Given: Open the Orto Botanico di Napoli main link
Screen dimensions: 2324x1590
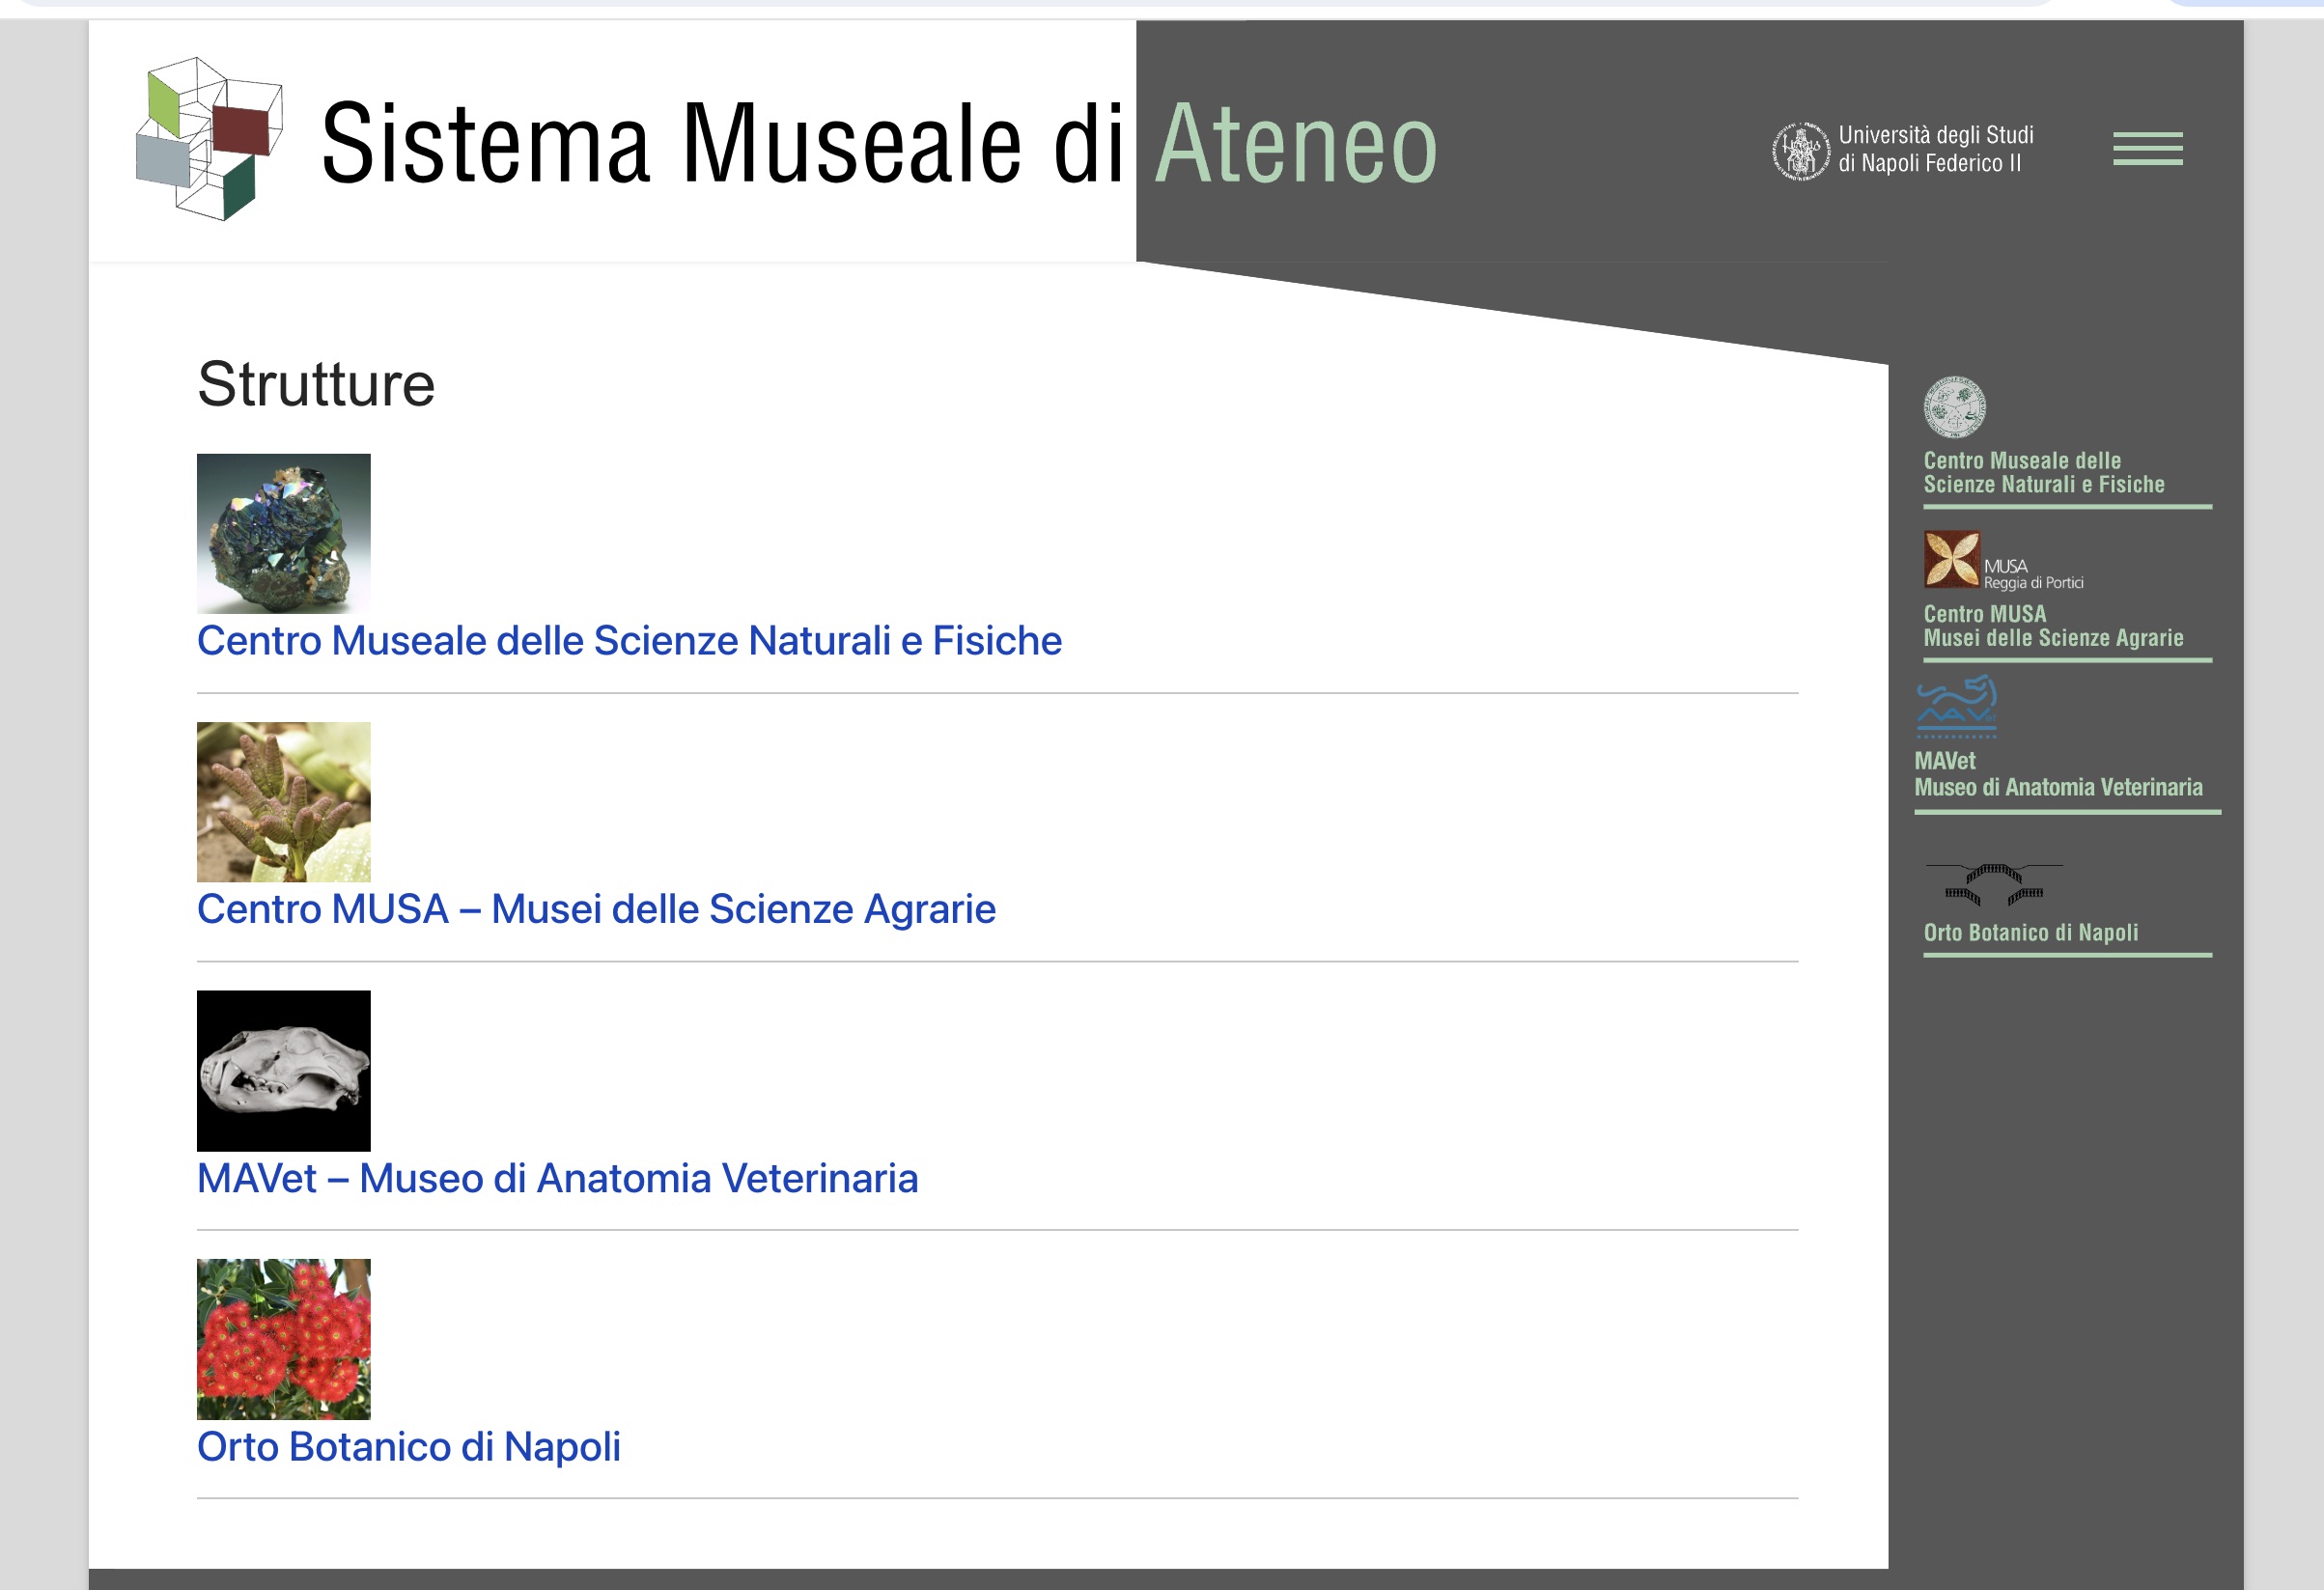Looking at the screenshot, I should [x=408, y=1447].
